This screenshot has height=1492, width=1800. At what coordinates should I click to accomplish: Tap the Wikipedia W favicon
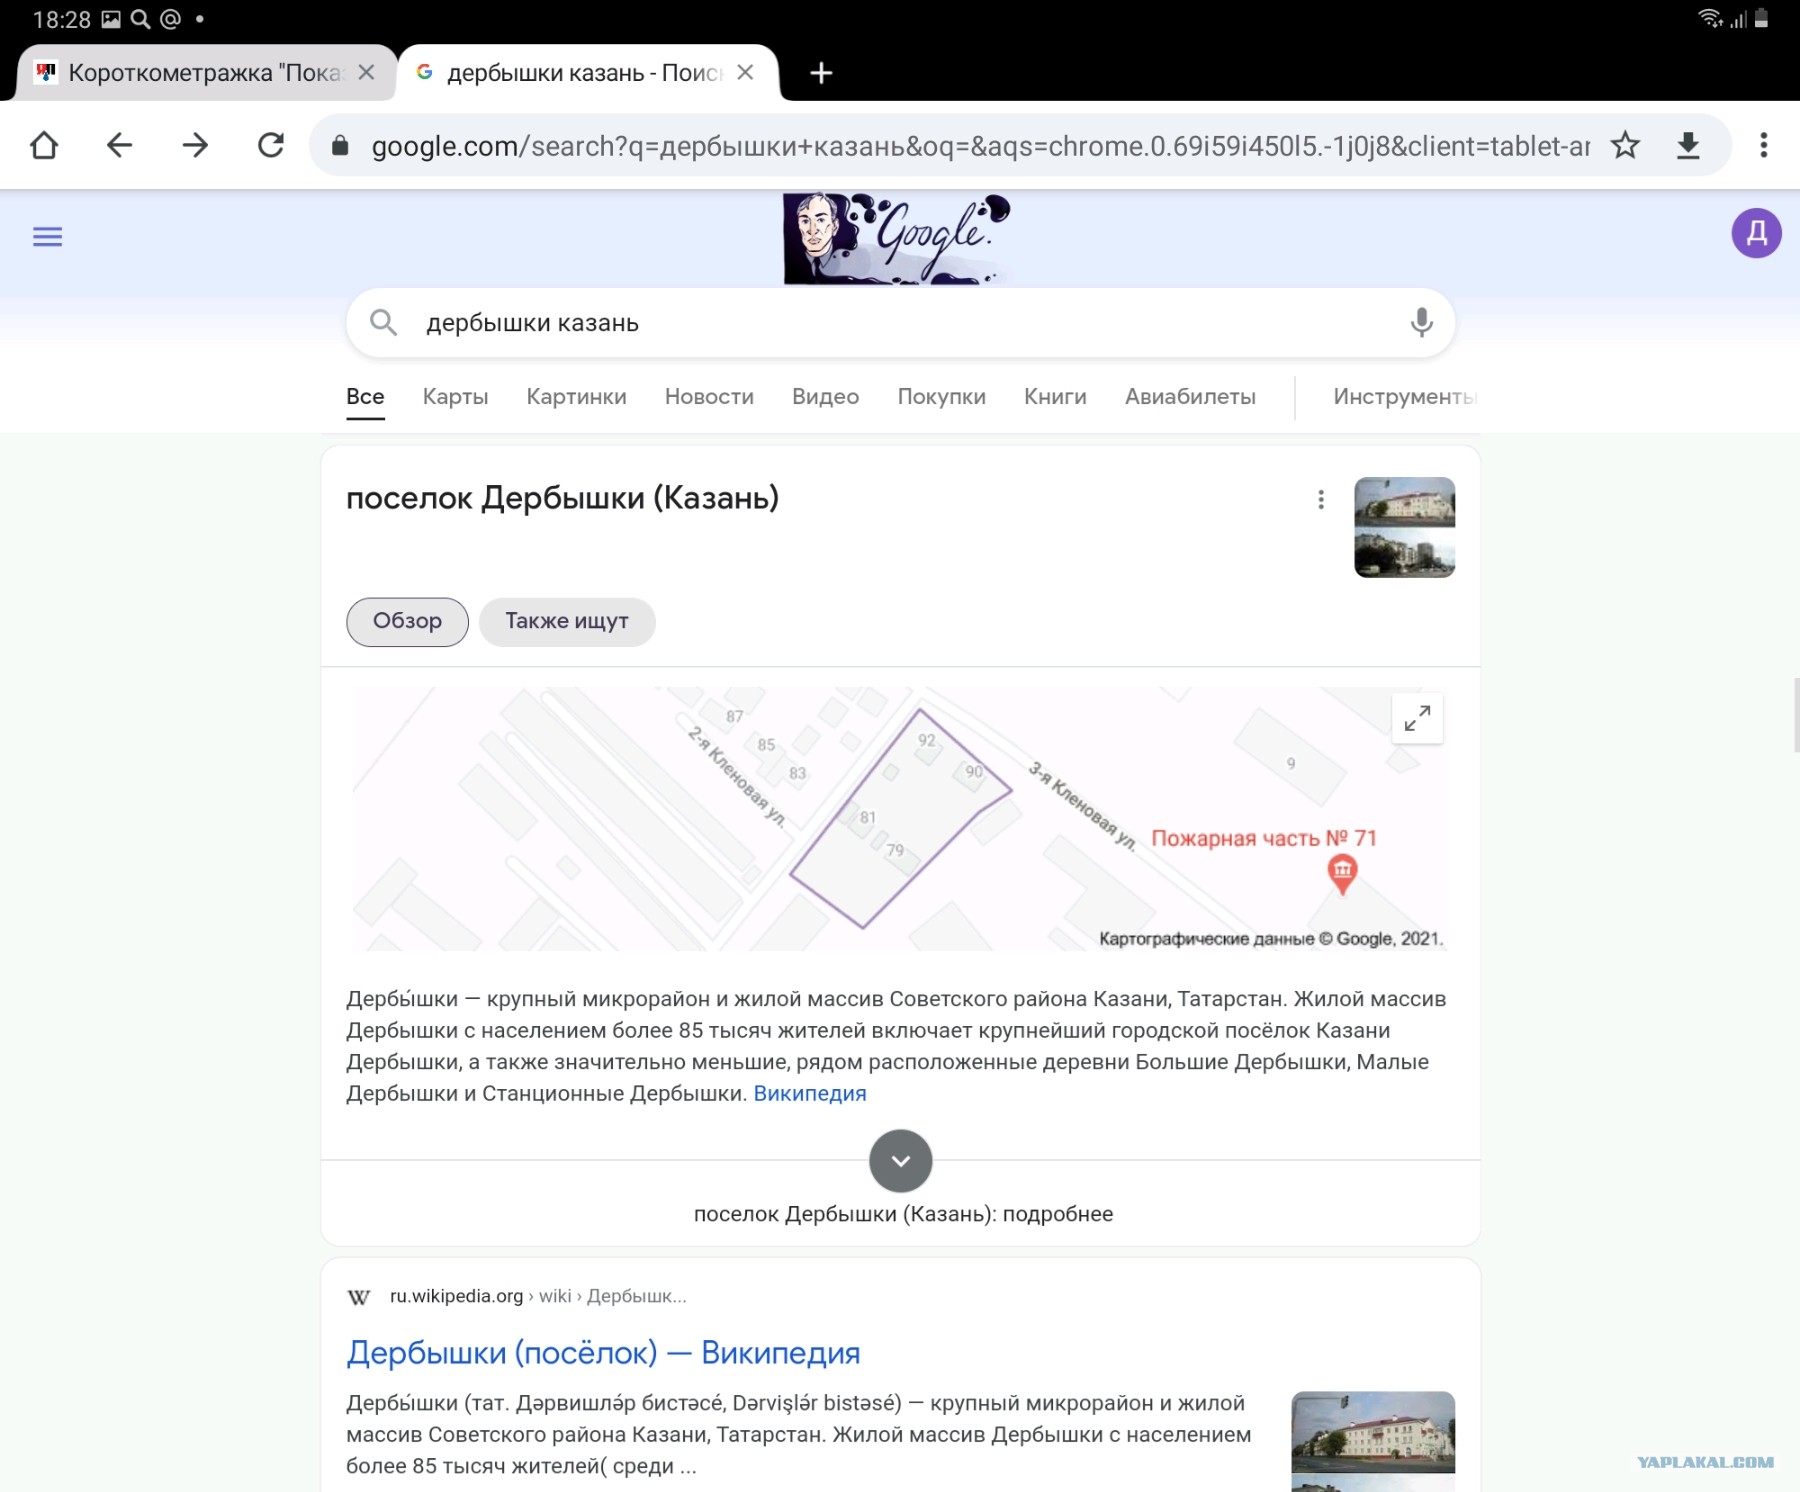click(x=359, y=1297)
